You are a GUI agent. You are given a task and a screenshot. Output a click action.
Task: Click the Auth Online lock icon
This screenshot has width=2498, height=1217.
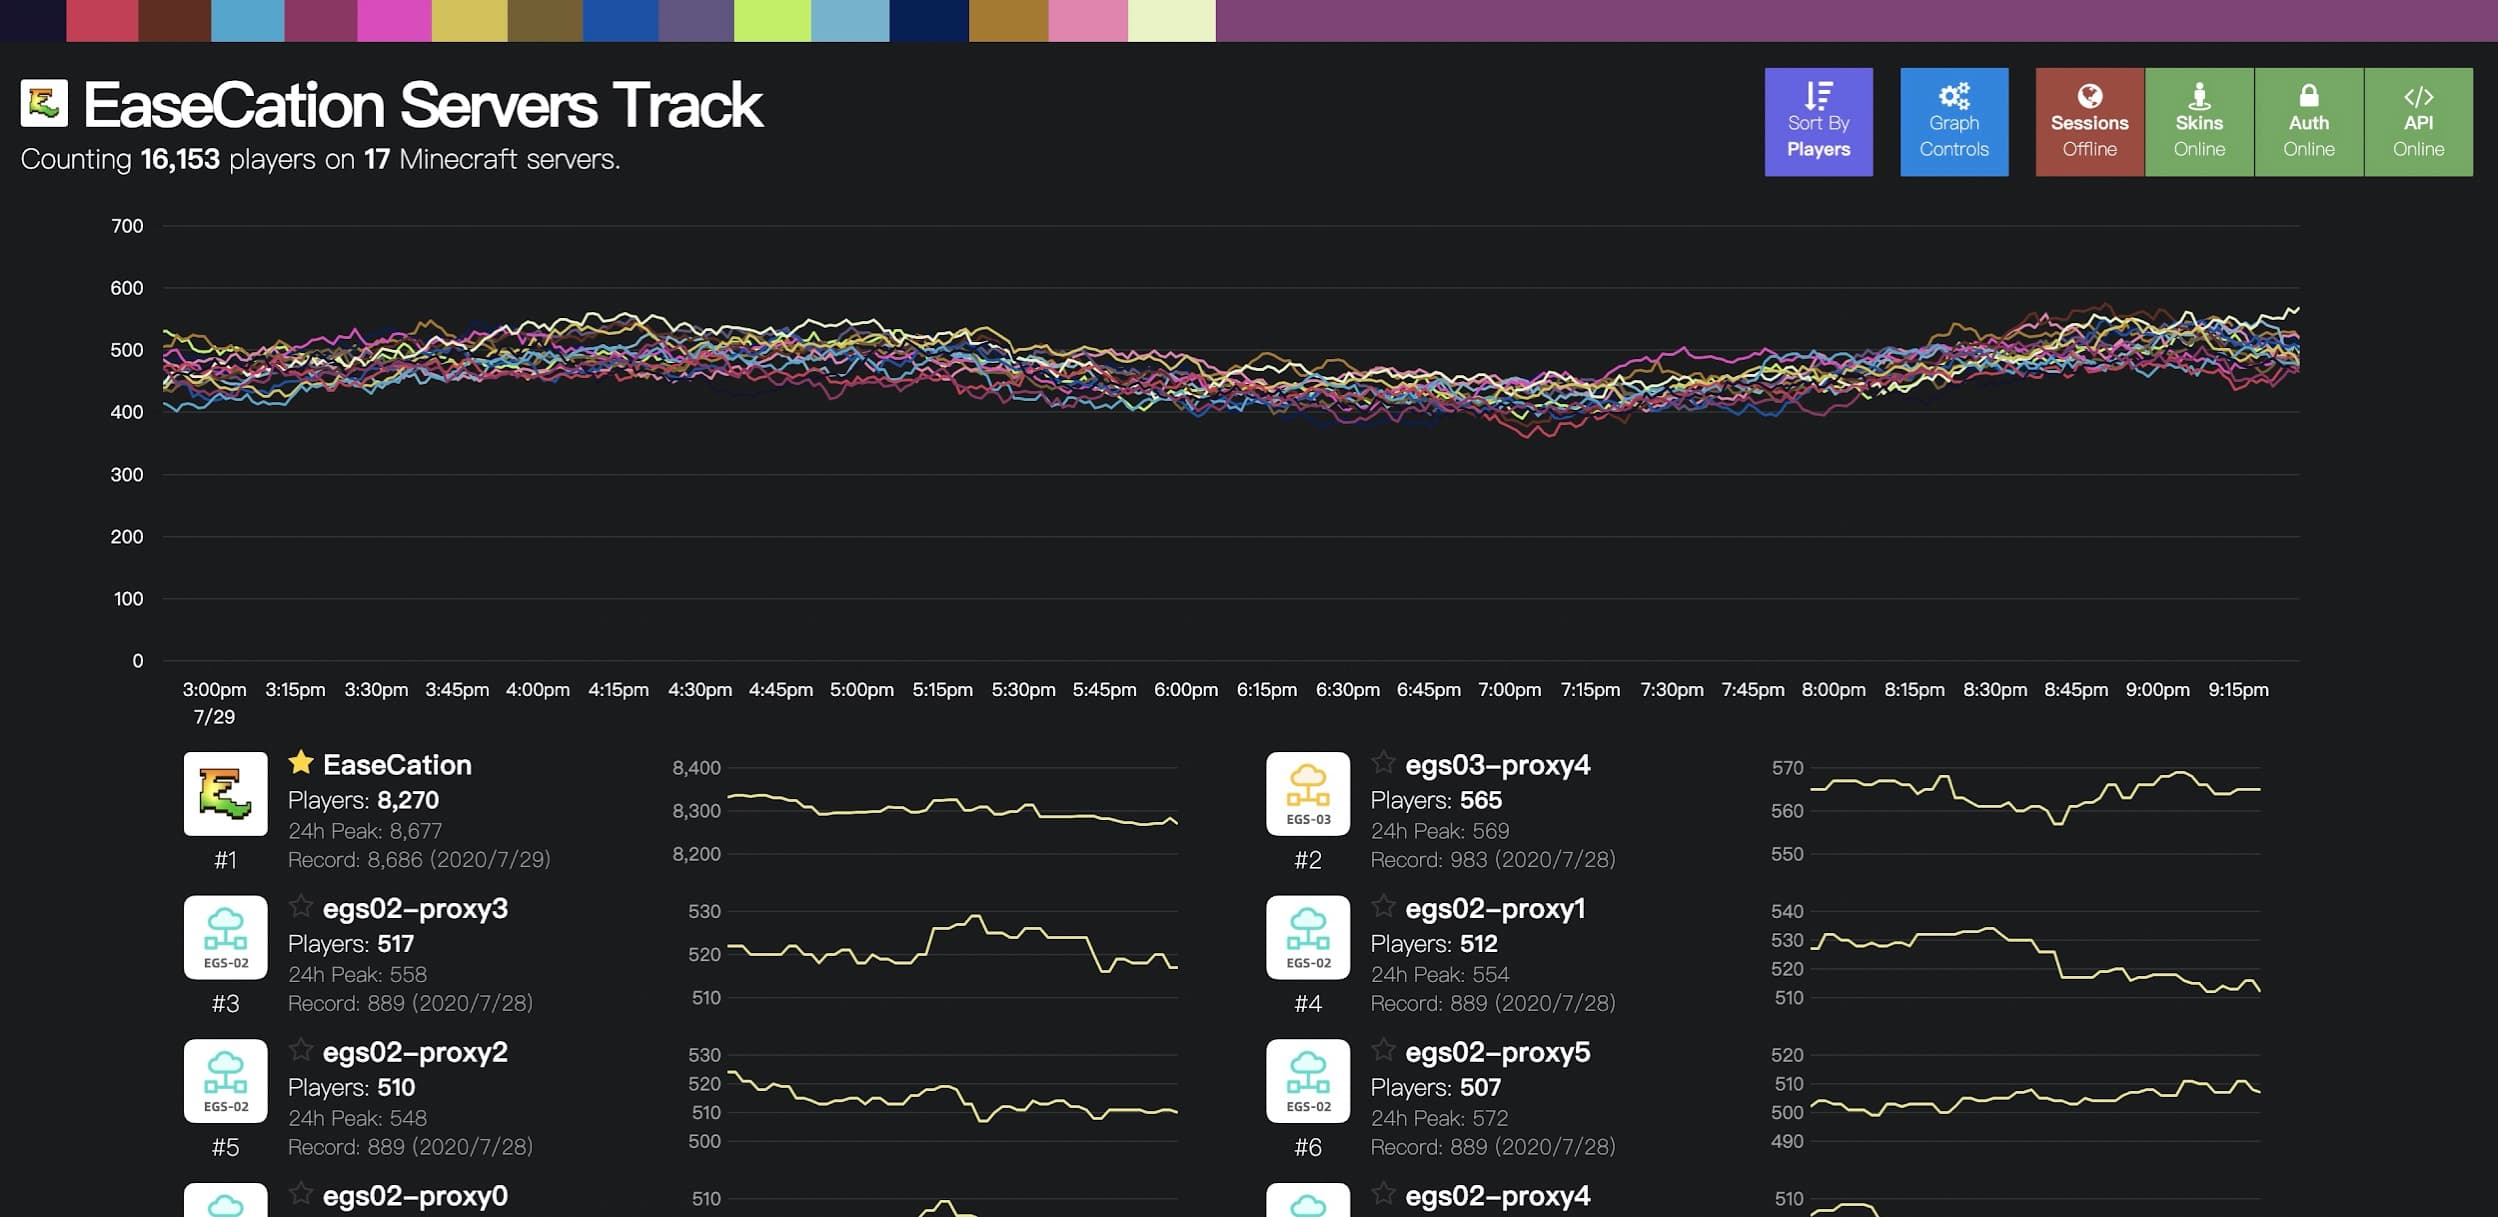click(2308, 97)
